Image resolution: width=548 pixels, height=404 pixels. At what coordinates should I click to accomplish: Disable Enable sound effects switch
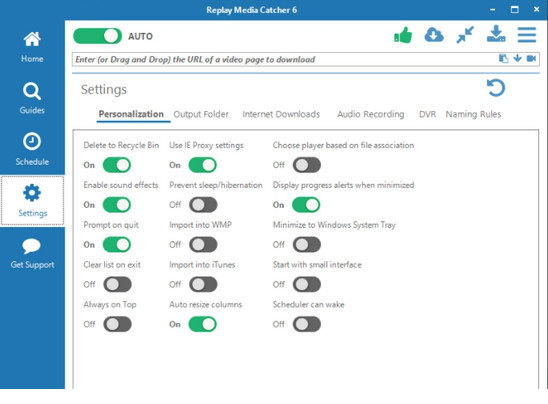pyautogui.click(x=117, y=205)
